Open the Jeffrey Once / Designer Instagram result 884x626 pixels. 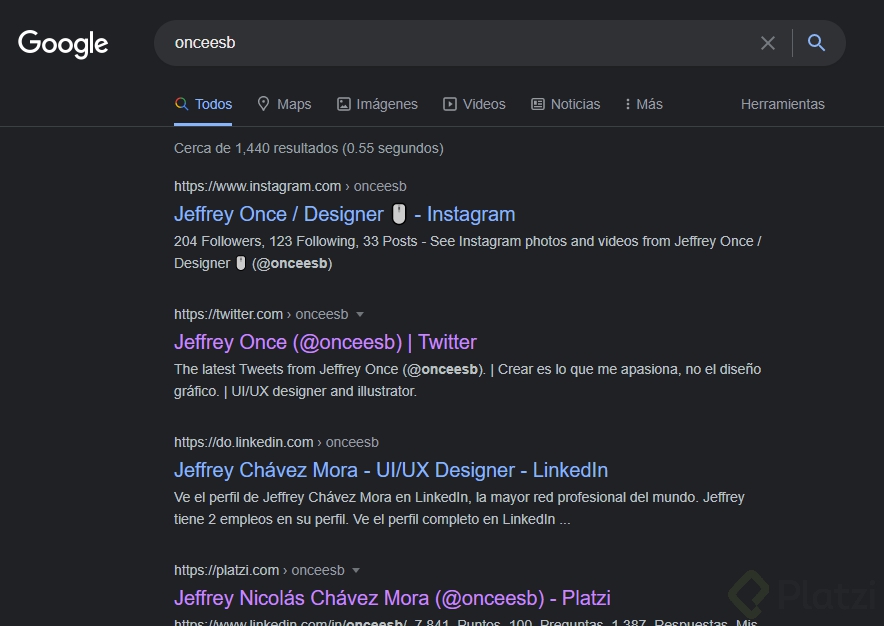click(344, 214)
